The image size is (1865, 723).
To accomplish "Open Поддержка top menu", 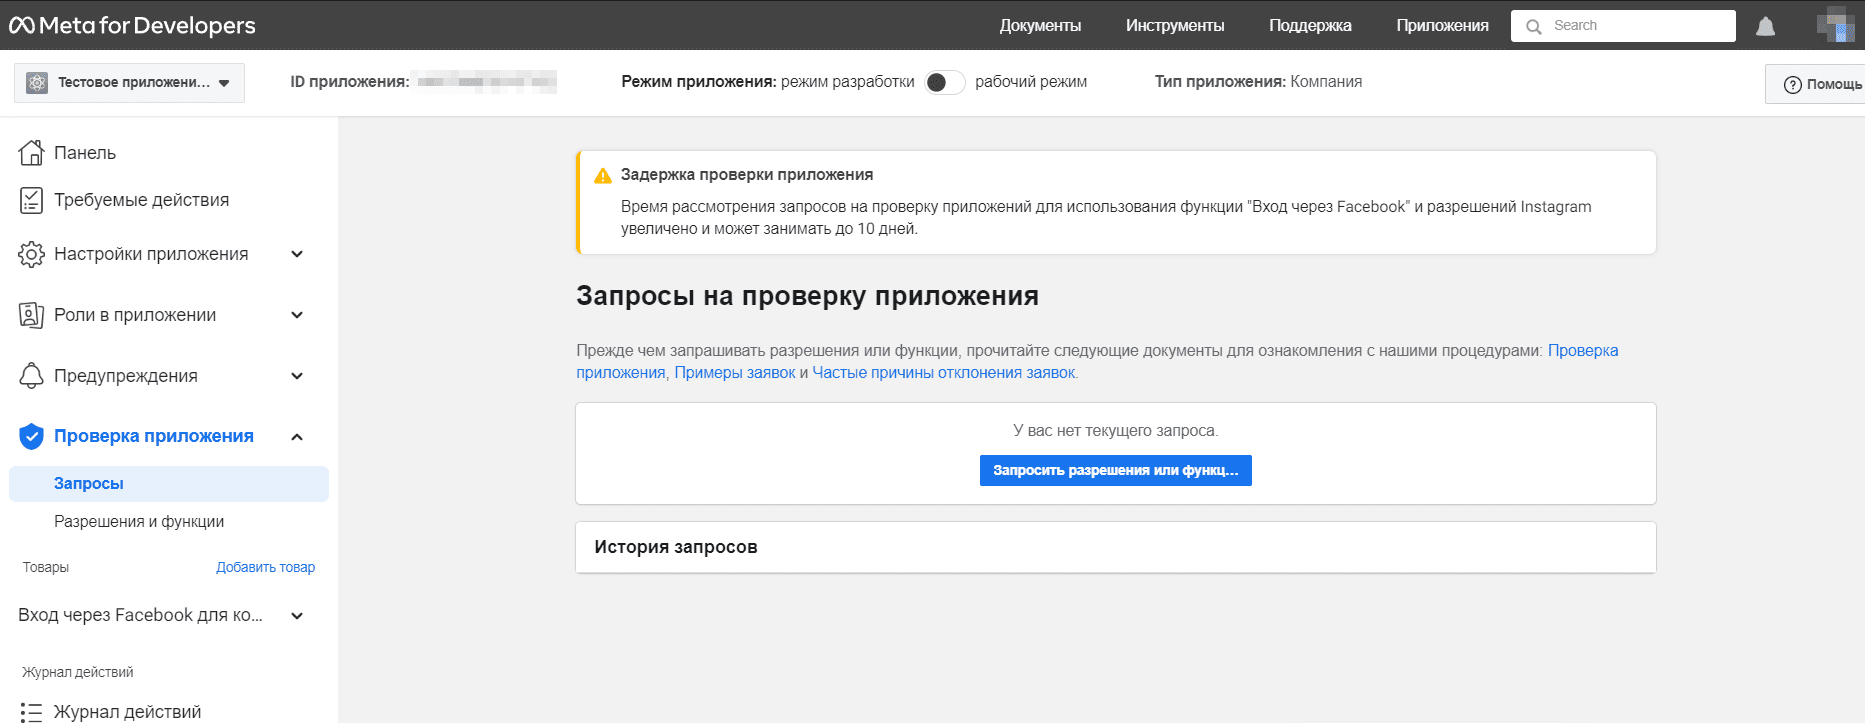I will (x=1310, y=26).
